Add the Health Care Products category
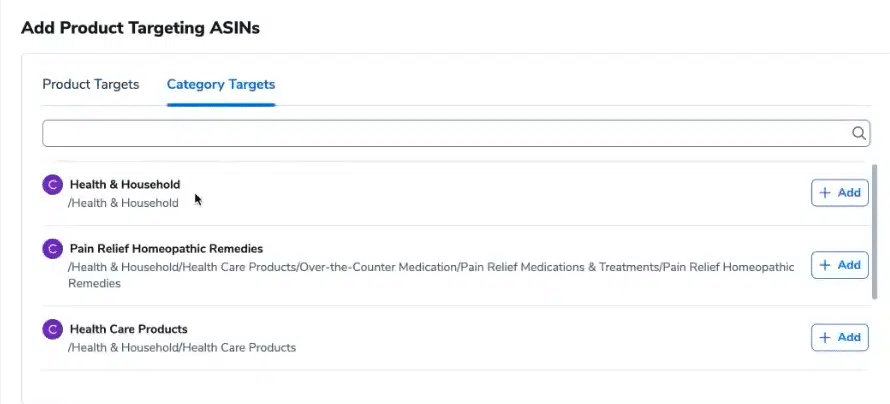Image resolution: width=890 pixels, height=404 pixels. (839, 338)
